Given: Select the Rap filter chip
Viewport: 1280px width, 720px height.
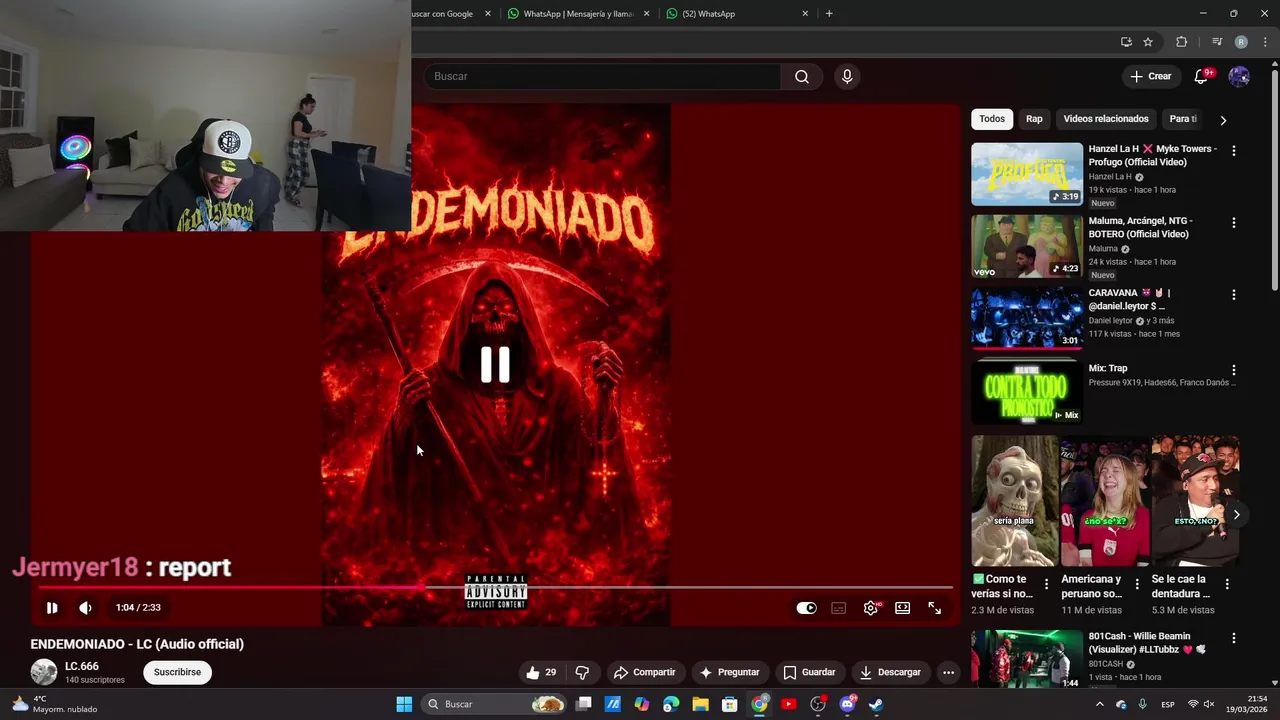Looking at the screenshot, I should coord(1034,119).
